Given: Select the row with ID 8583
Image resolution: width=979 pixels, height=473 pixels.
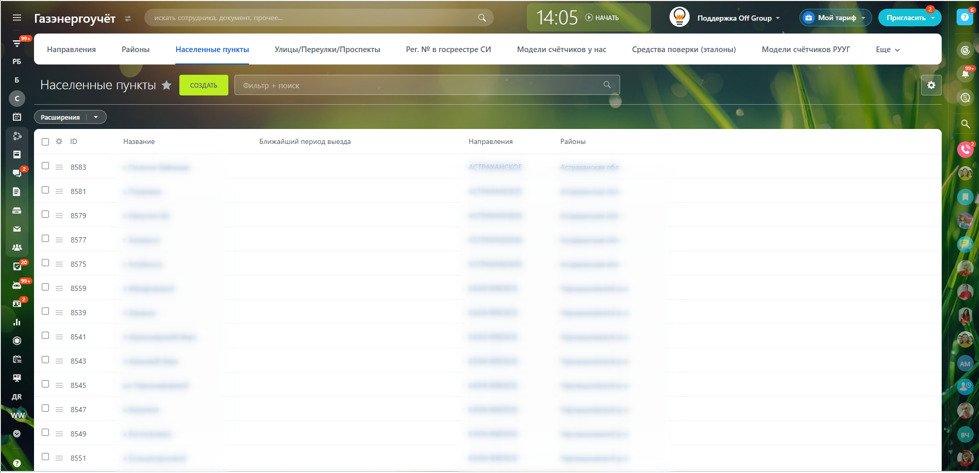Looking at the screenshot, I should pyautogui.click(x=45, y=166).
